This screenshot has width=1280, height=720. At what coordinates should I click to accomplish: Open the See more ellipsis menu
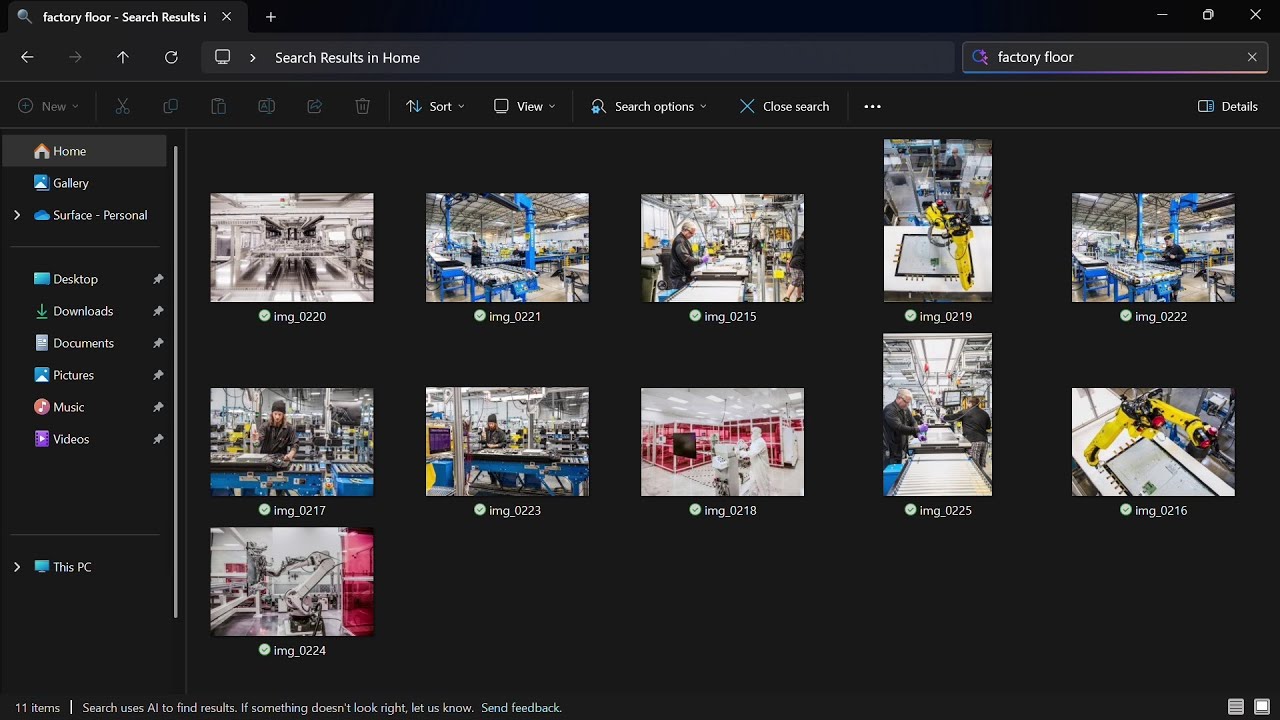[872, 106]
